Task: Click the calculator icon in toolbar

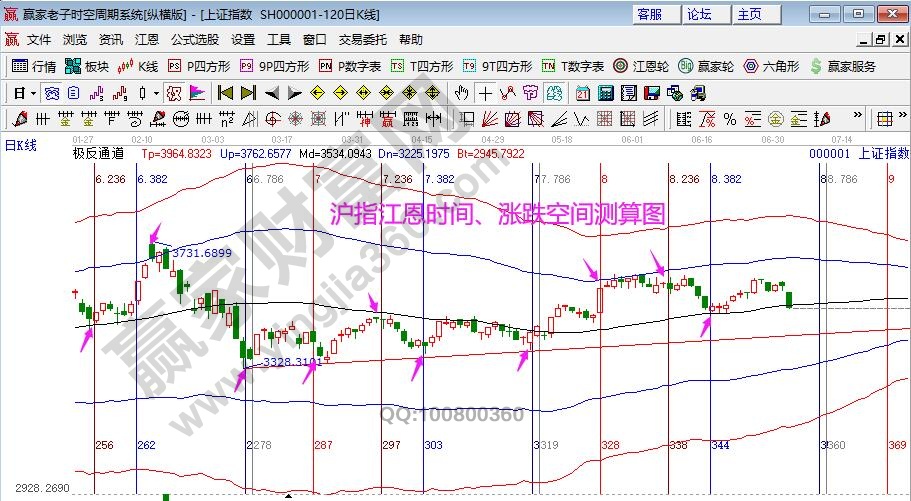Action: click(x=605, y=93)
